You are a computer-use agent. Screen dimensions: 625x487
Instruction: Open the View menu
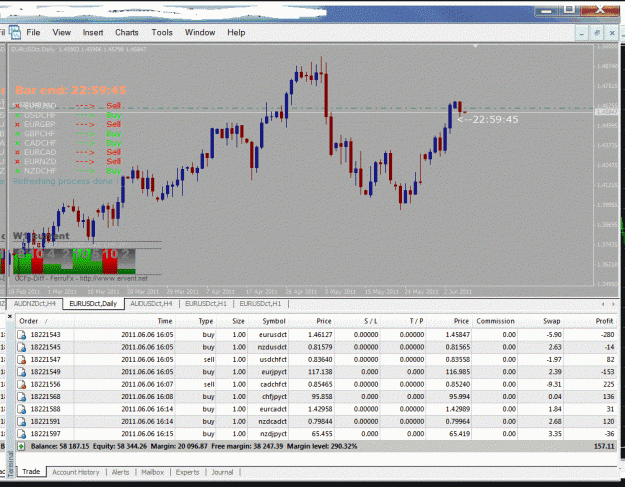[x=61, y=32]
